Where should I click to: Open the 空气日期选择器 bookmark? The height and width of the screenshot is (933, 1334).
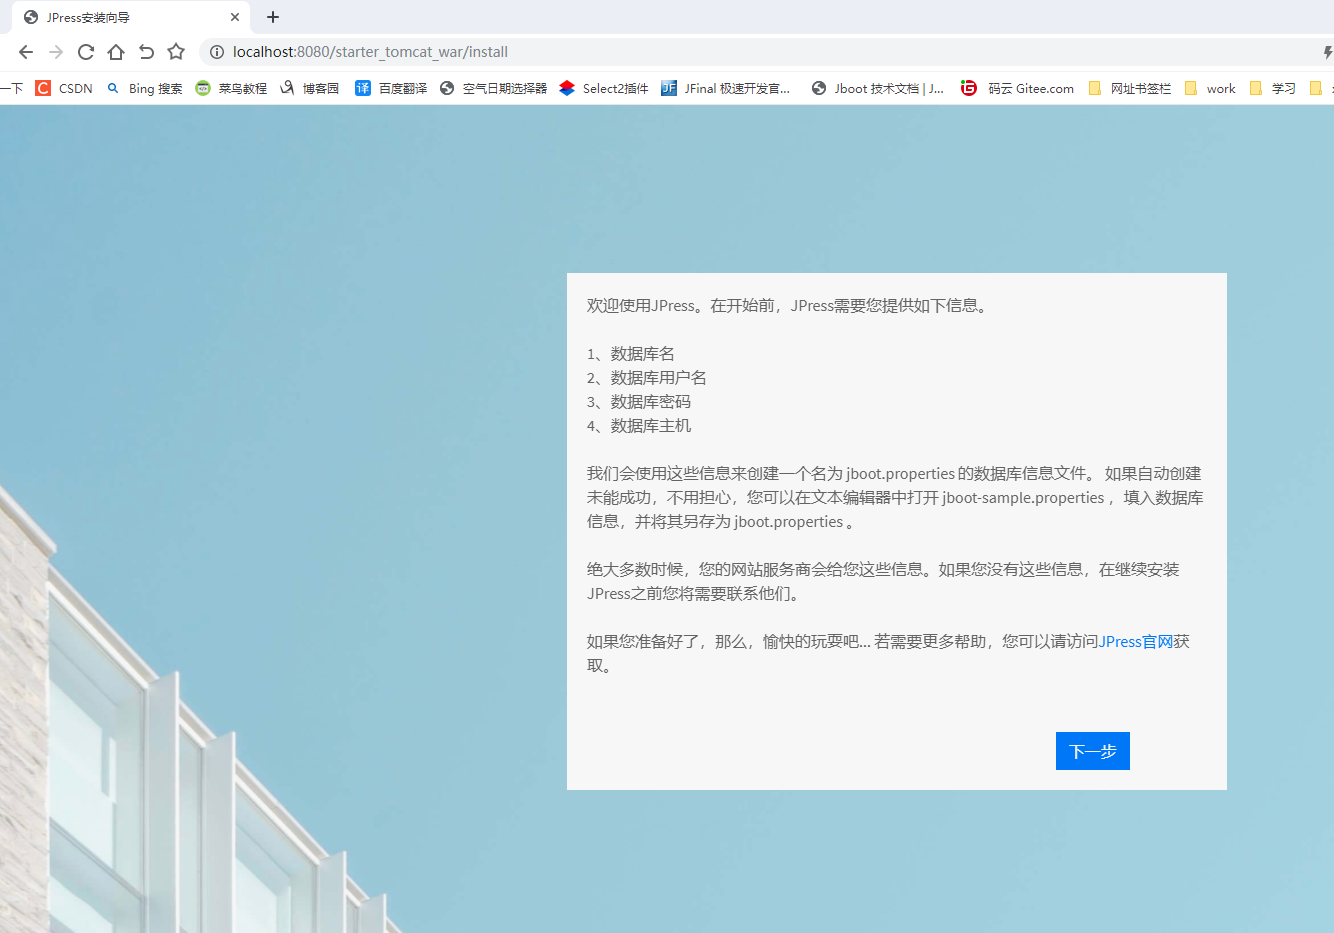pyautogui.click(x=493, y=88)
